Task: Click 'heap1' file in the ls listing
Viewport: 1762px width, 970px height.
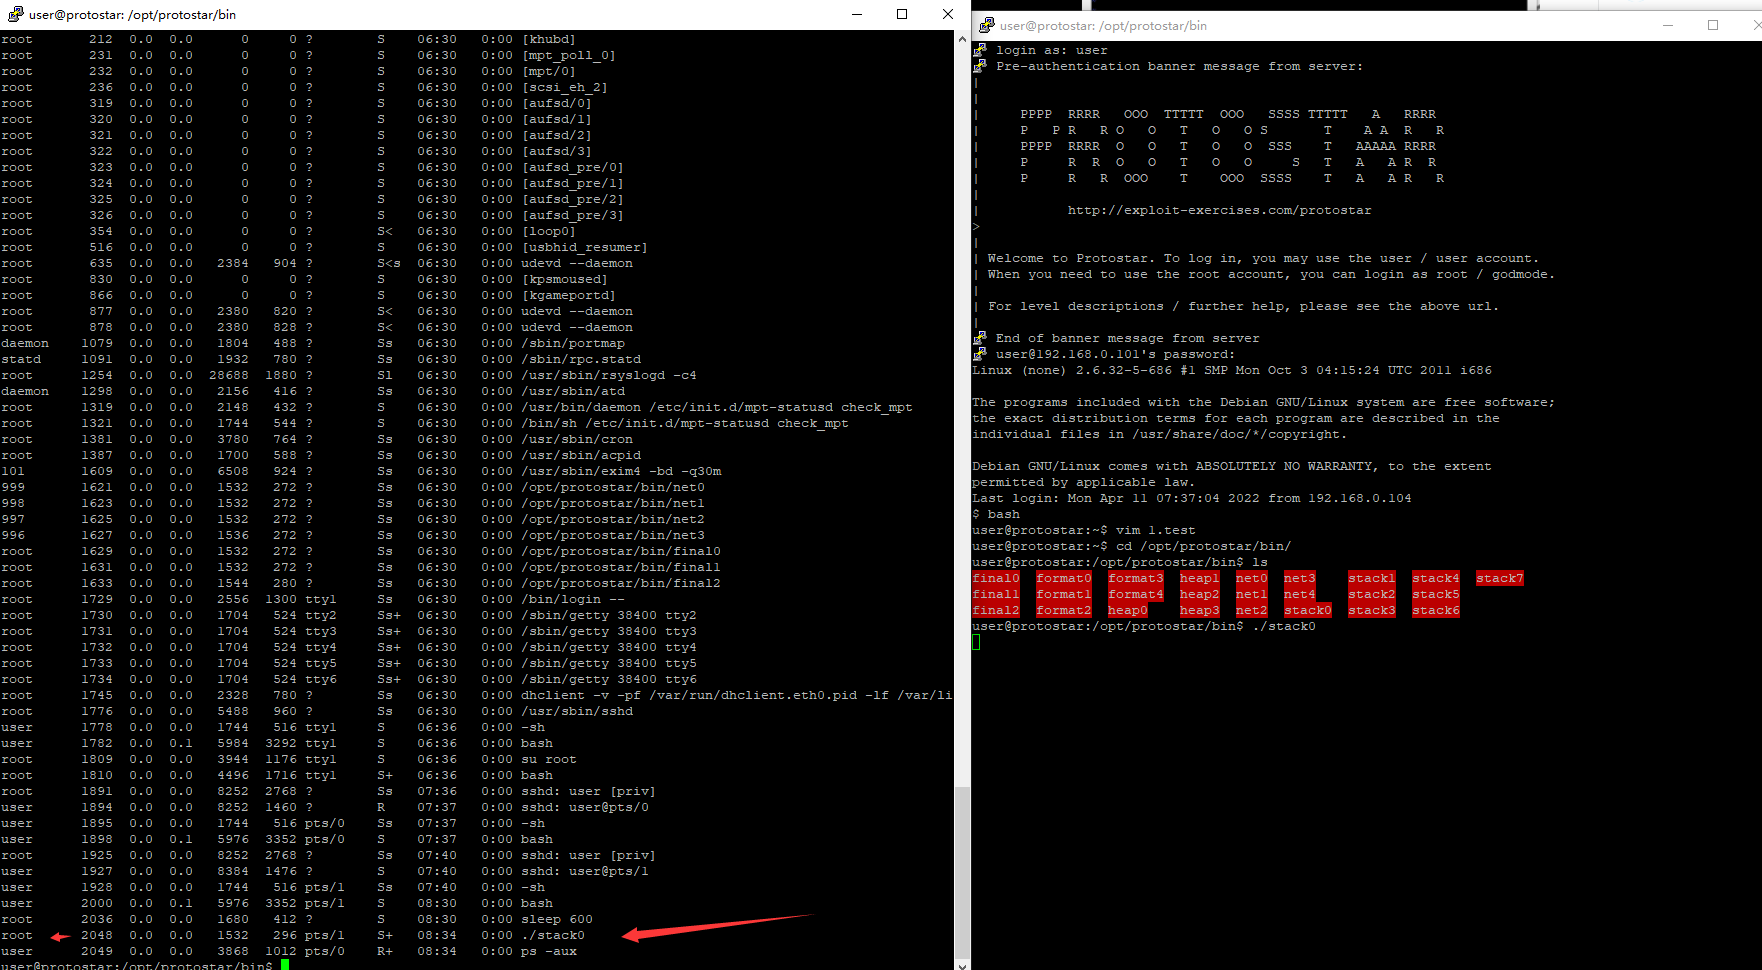Action: point(1200,578)
